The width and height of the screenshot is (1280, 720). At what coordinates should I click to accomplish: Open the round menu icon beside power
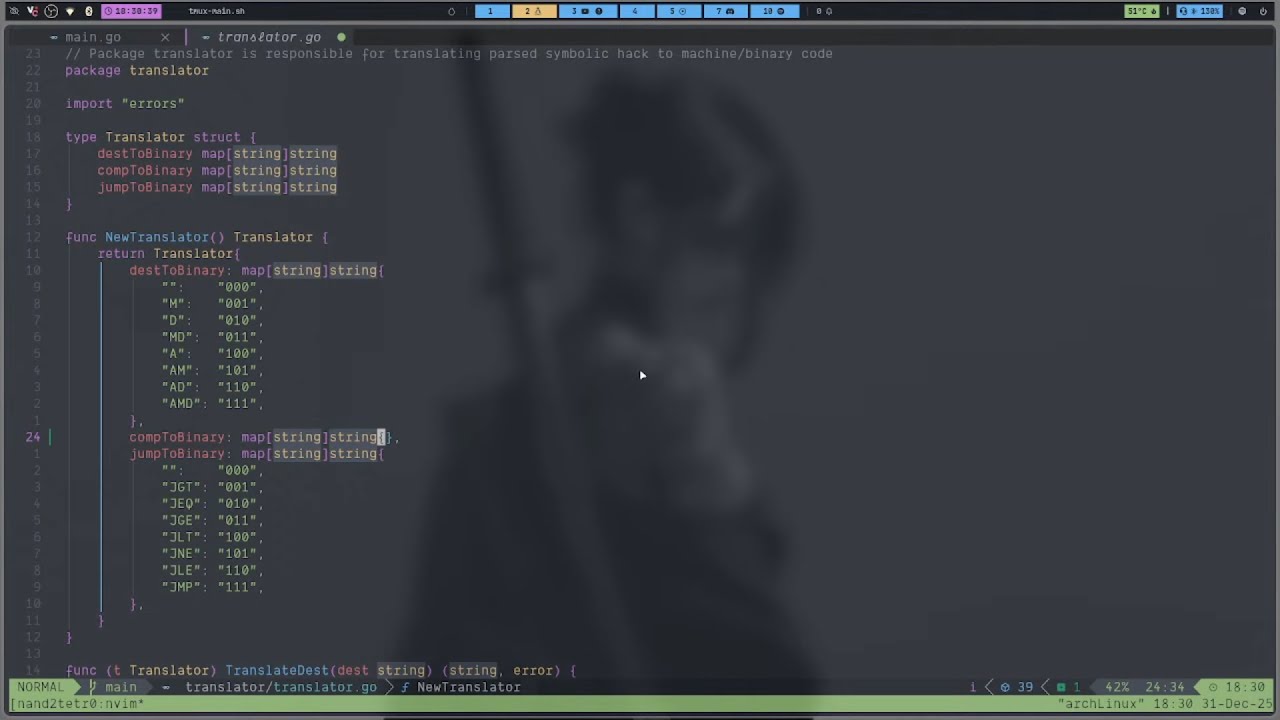click(1242, 11)
